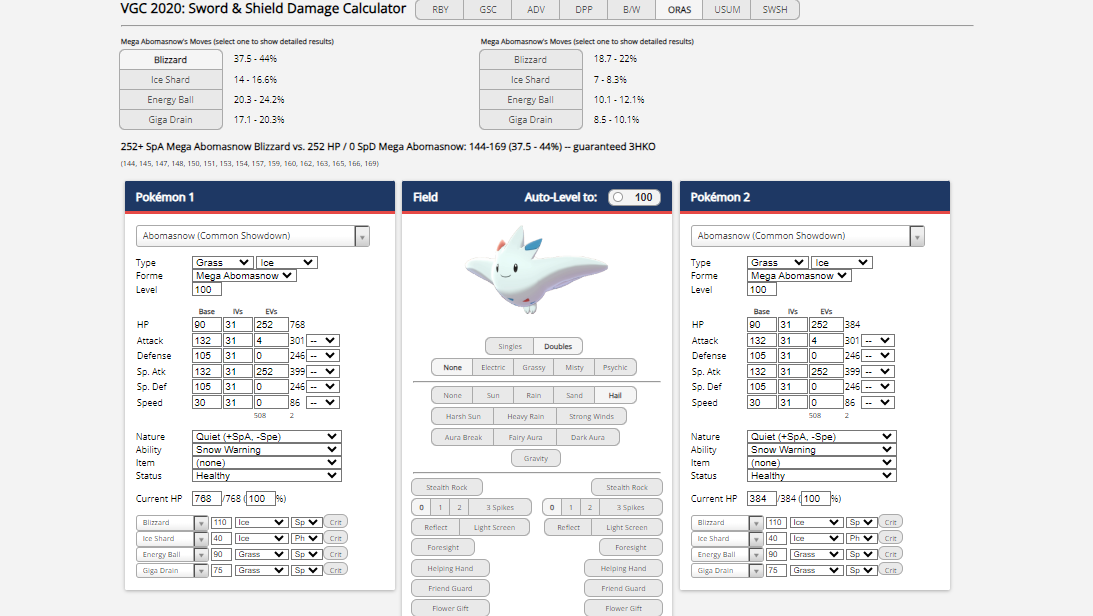Image resolution: width=1093 pixels, height=616 pixels.
Task: Edit Pokémon 2 Sp. Atk EVs field
Action: (826, 371)
